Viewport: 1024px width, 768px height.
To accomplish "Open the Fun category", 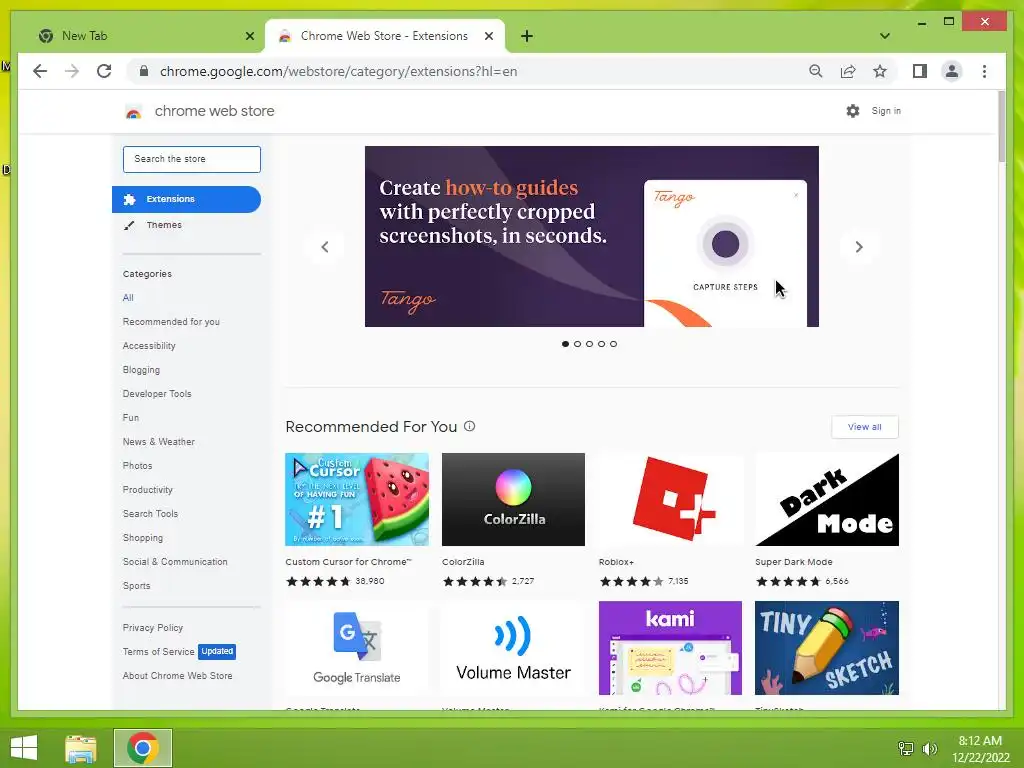I will point(131,418).
